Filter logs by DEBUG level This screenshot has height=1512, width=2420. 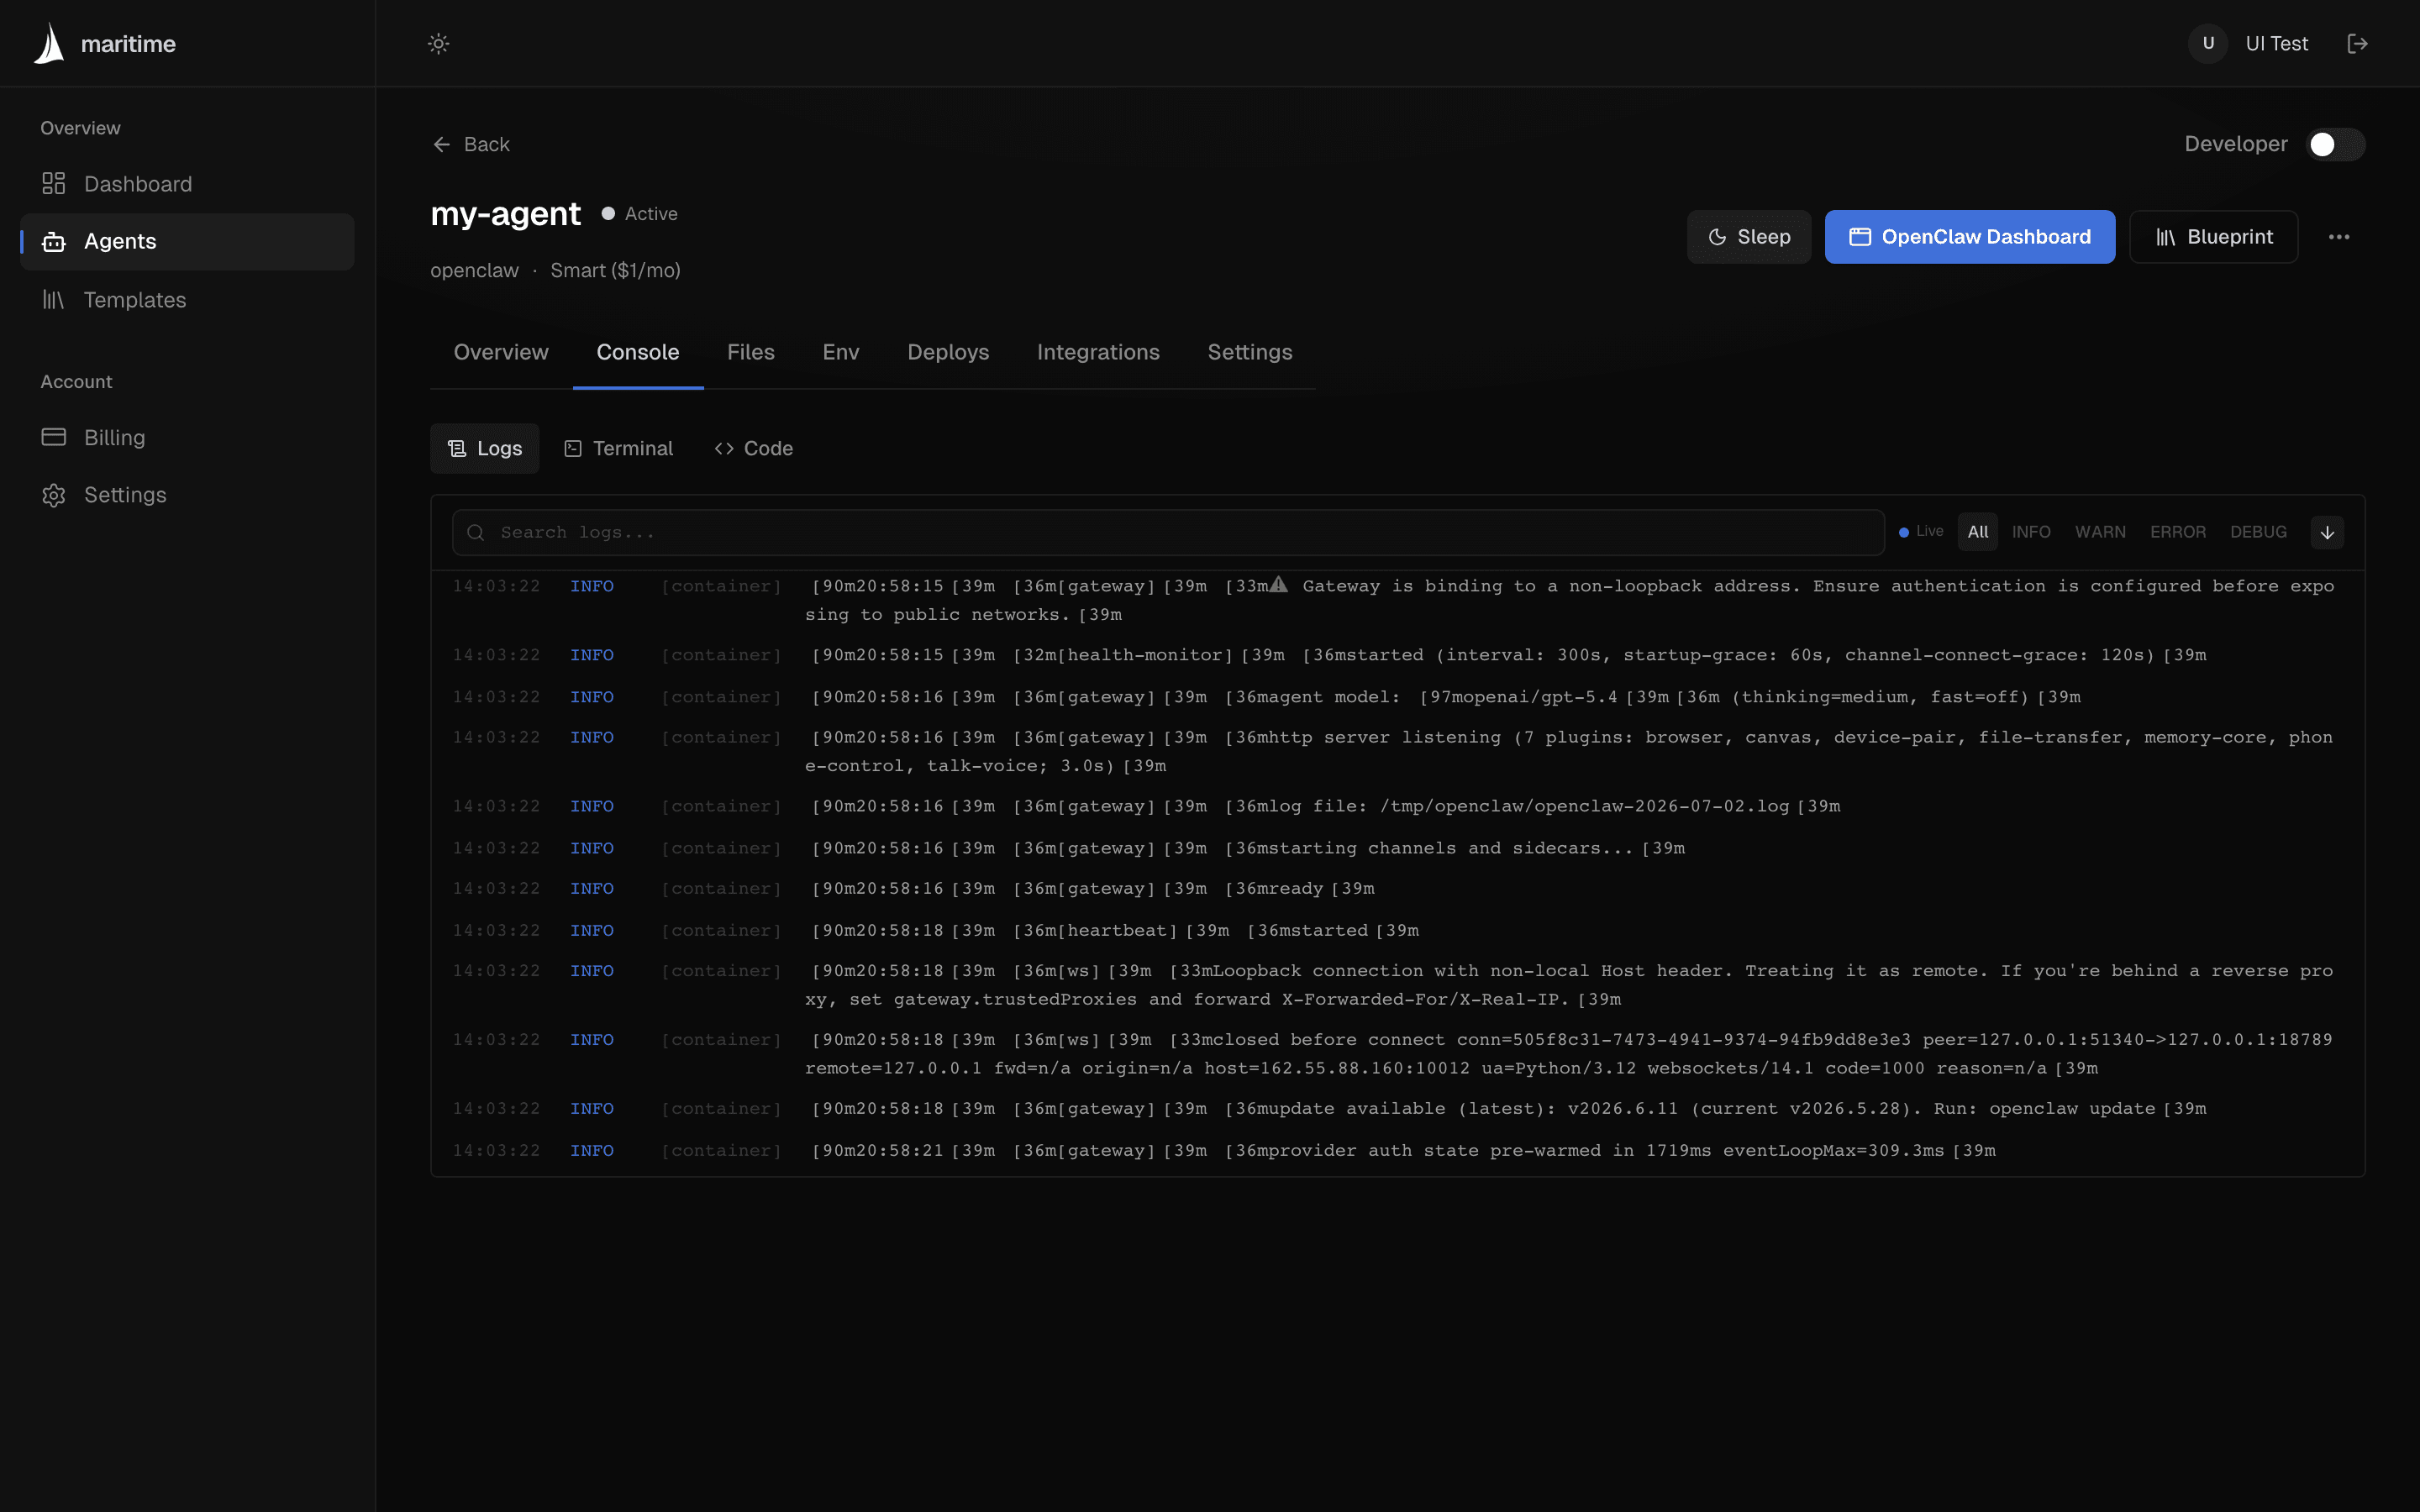pos(2258,532)
